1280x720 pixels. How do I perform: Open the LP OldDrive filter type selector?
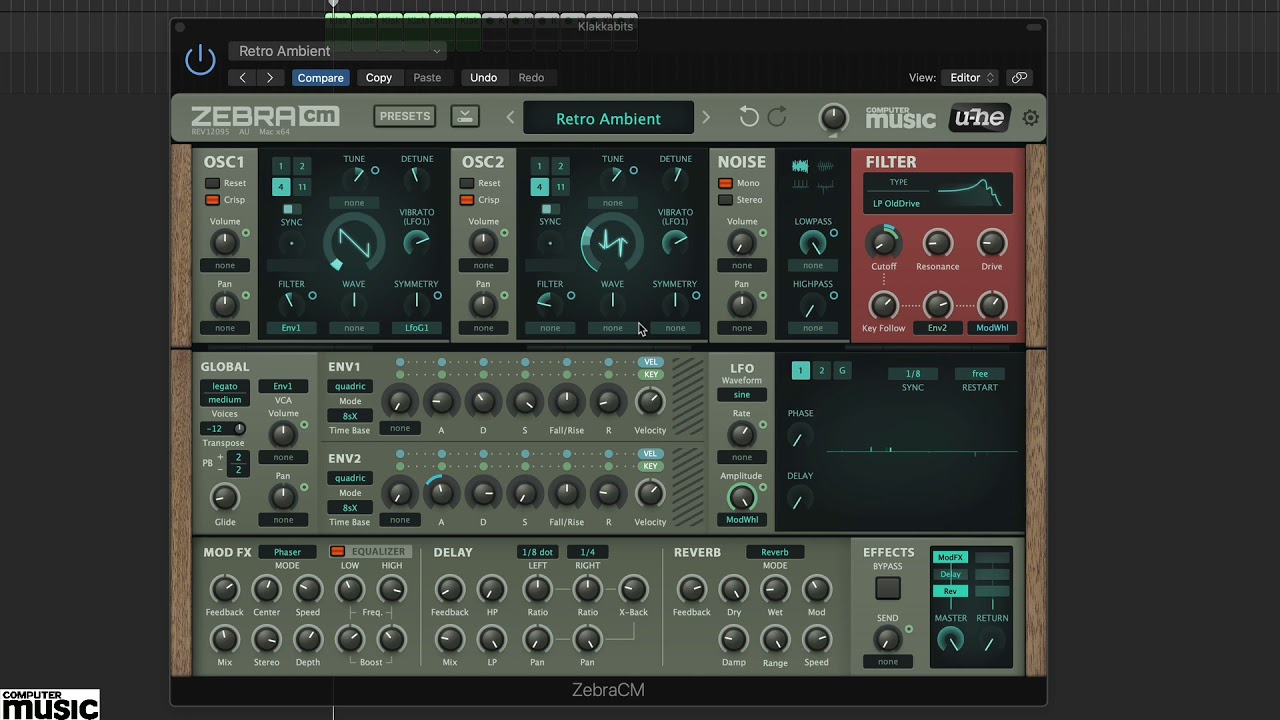(x=896, y=203)
